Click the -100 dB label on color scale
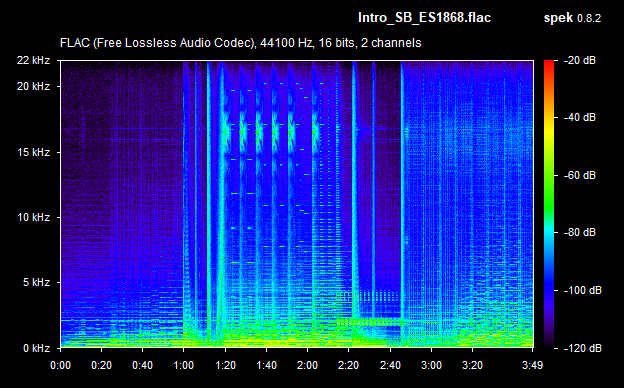Screen dimensions: 624x388 pyautogui.click(x=583, y=291)
